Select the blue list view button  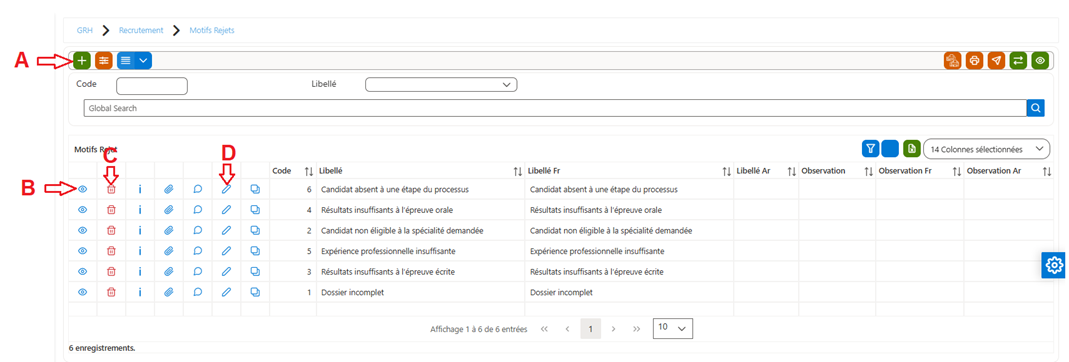click(x=125, y=61)
